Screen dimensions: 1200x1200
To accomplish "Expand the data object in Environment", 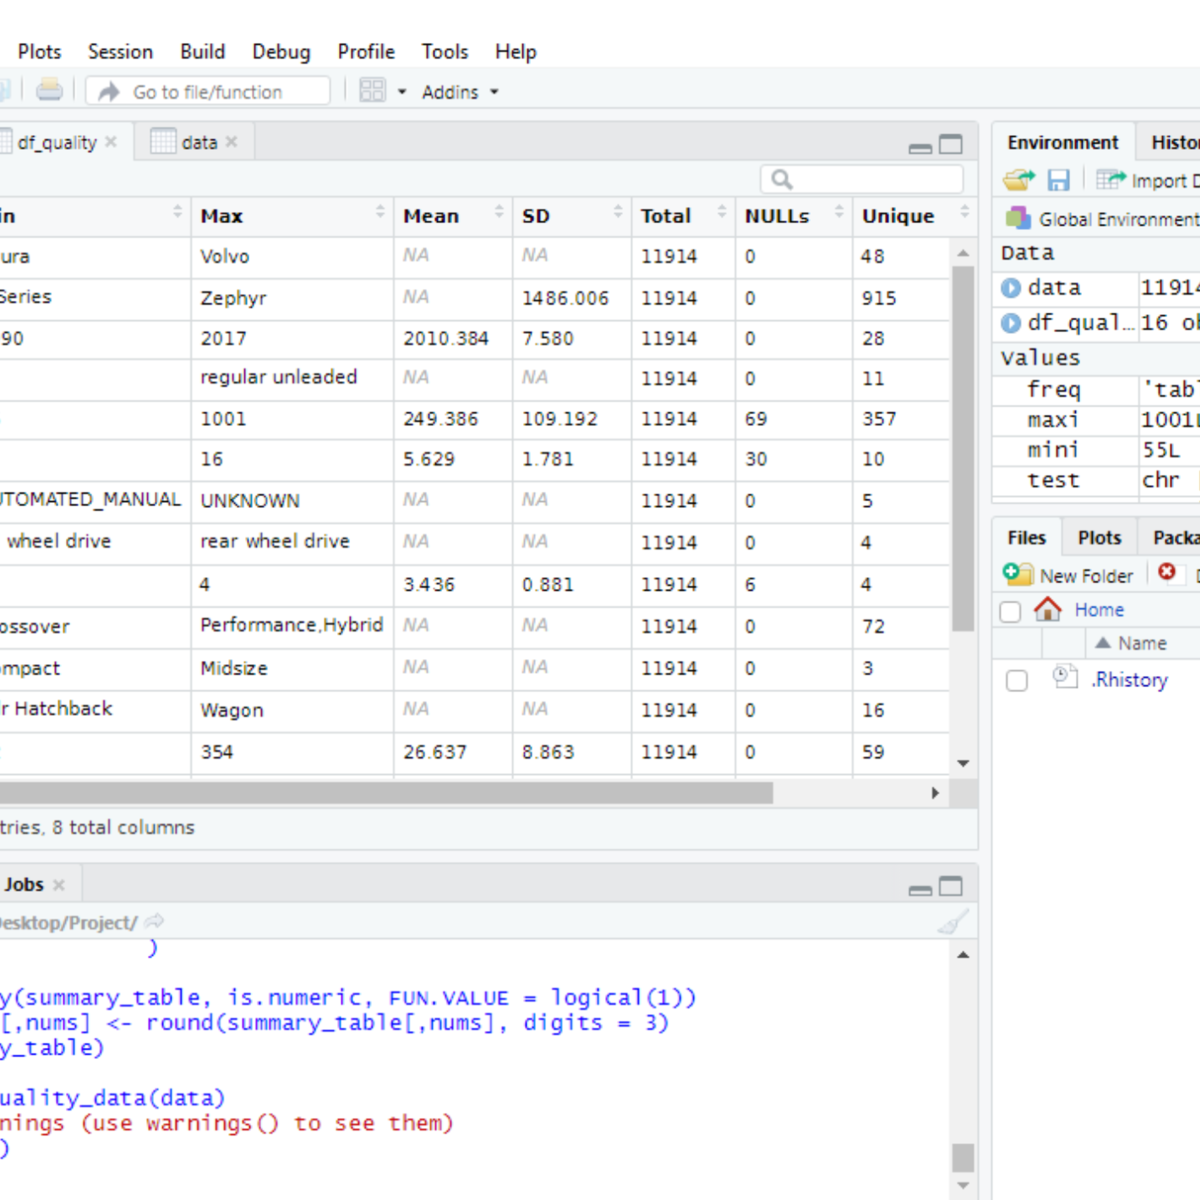I will point(1011,288).
